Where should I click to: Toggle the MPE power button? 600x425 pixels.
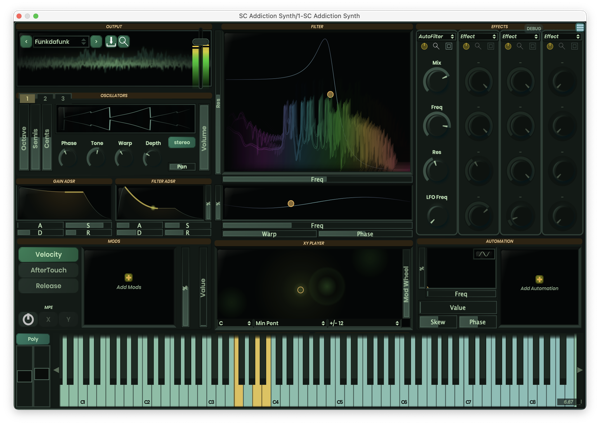28,319
